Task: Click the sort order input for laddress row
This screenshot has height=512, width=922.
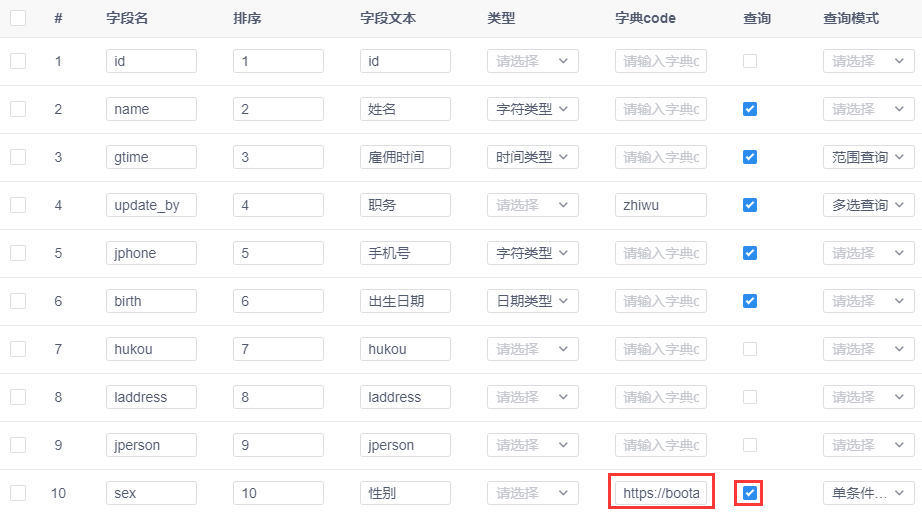Action: click(x=278, y=397)
